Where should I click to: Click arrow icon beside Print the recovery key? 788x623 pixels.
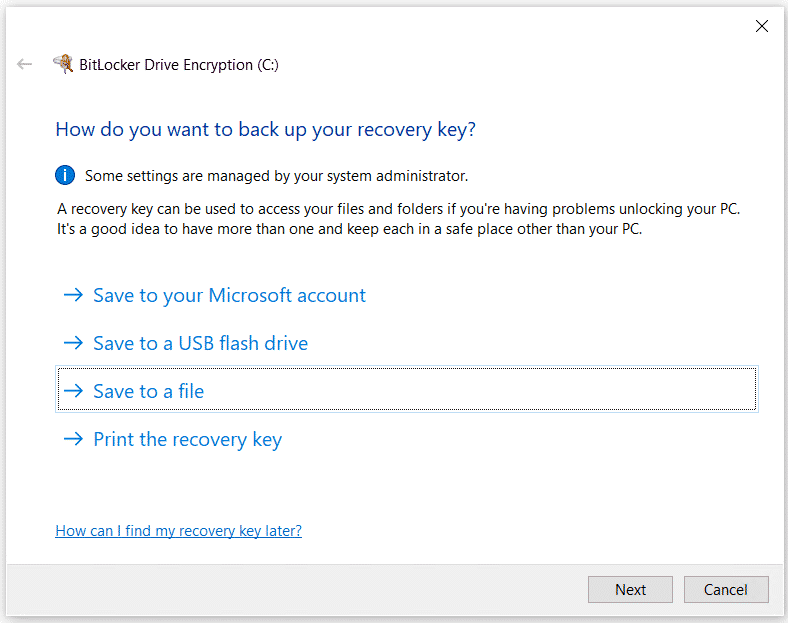(73, 439)
